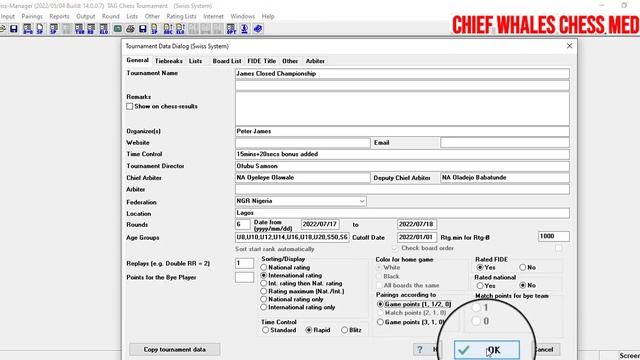Set Rated FIDE to No
Viewport: 640px width, 360px height.
click(522, 267)
